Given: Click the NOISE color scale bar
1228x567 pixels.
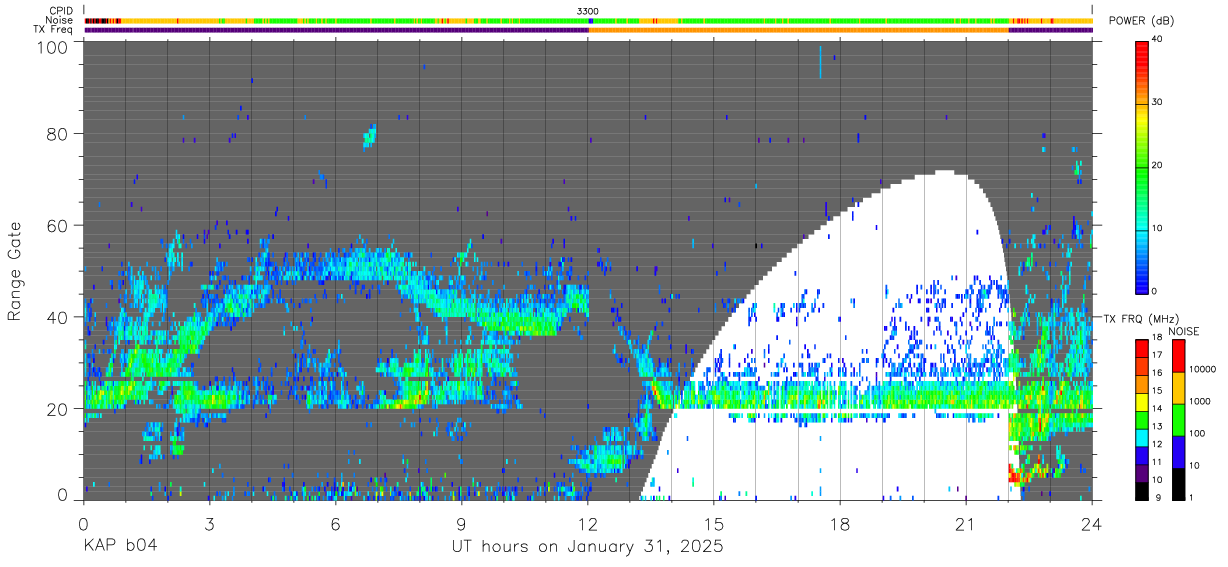Looking at the screenshot, I should pos(1178,419).
